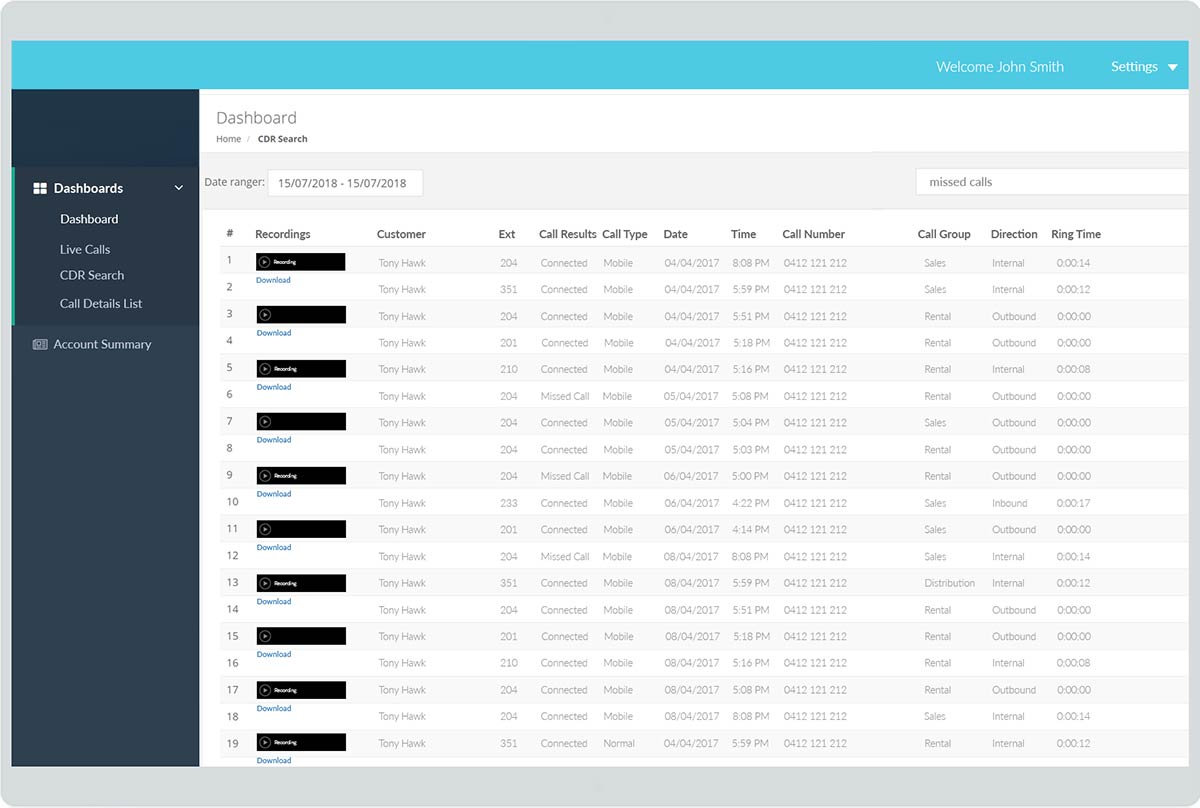This screenshot has width=1200, height=808.
Task: Select Missed Call result in row 12
Action: pos(565,556)
